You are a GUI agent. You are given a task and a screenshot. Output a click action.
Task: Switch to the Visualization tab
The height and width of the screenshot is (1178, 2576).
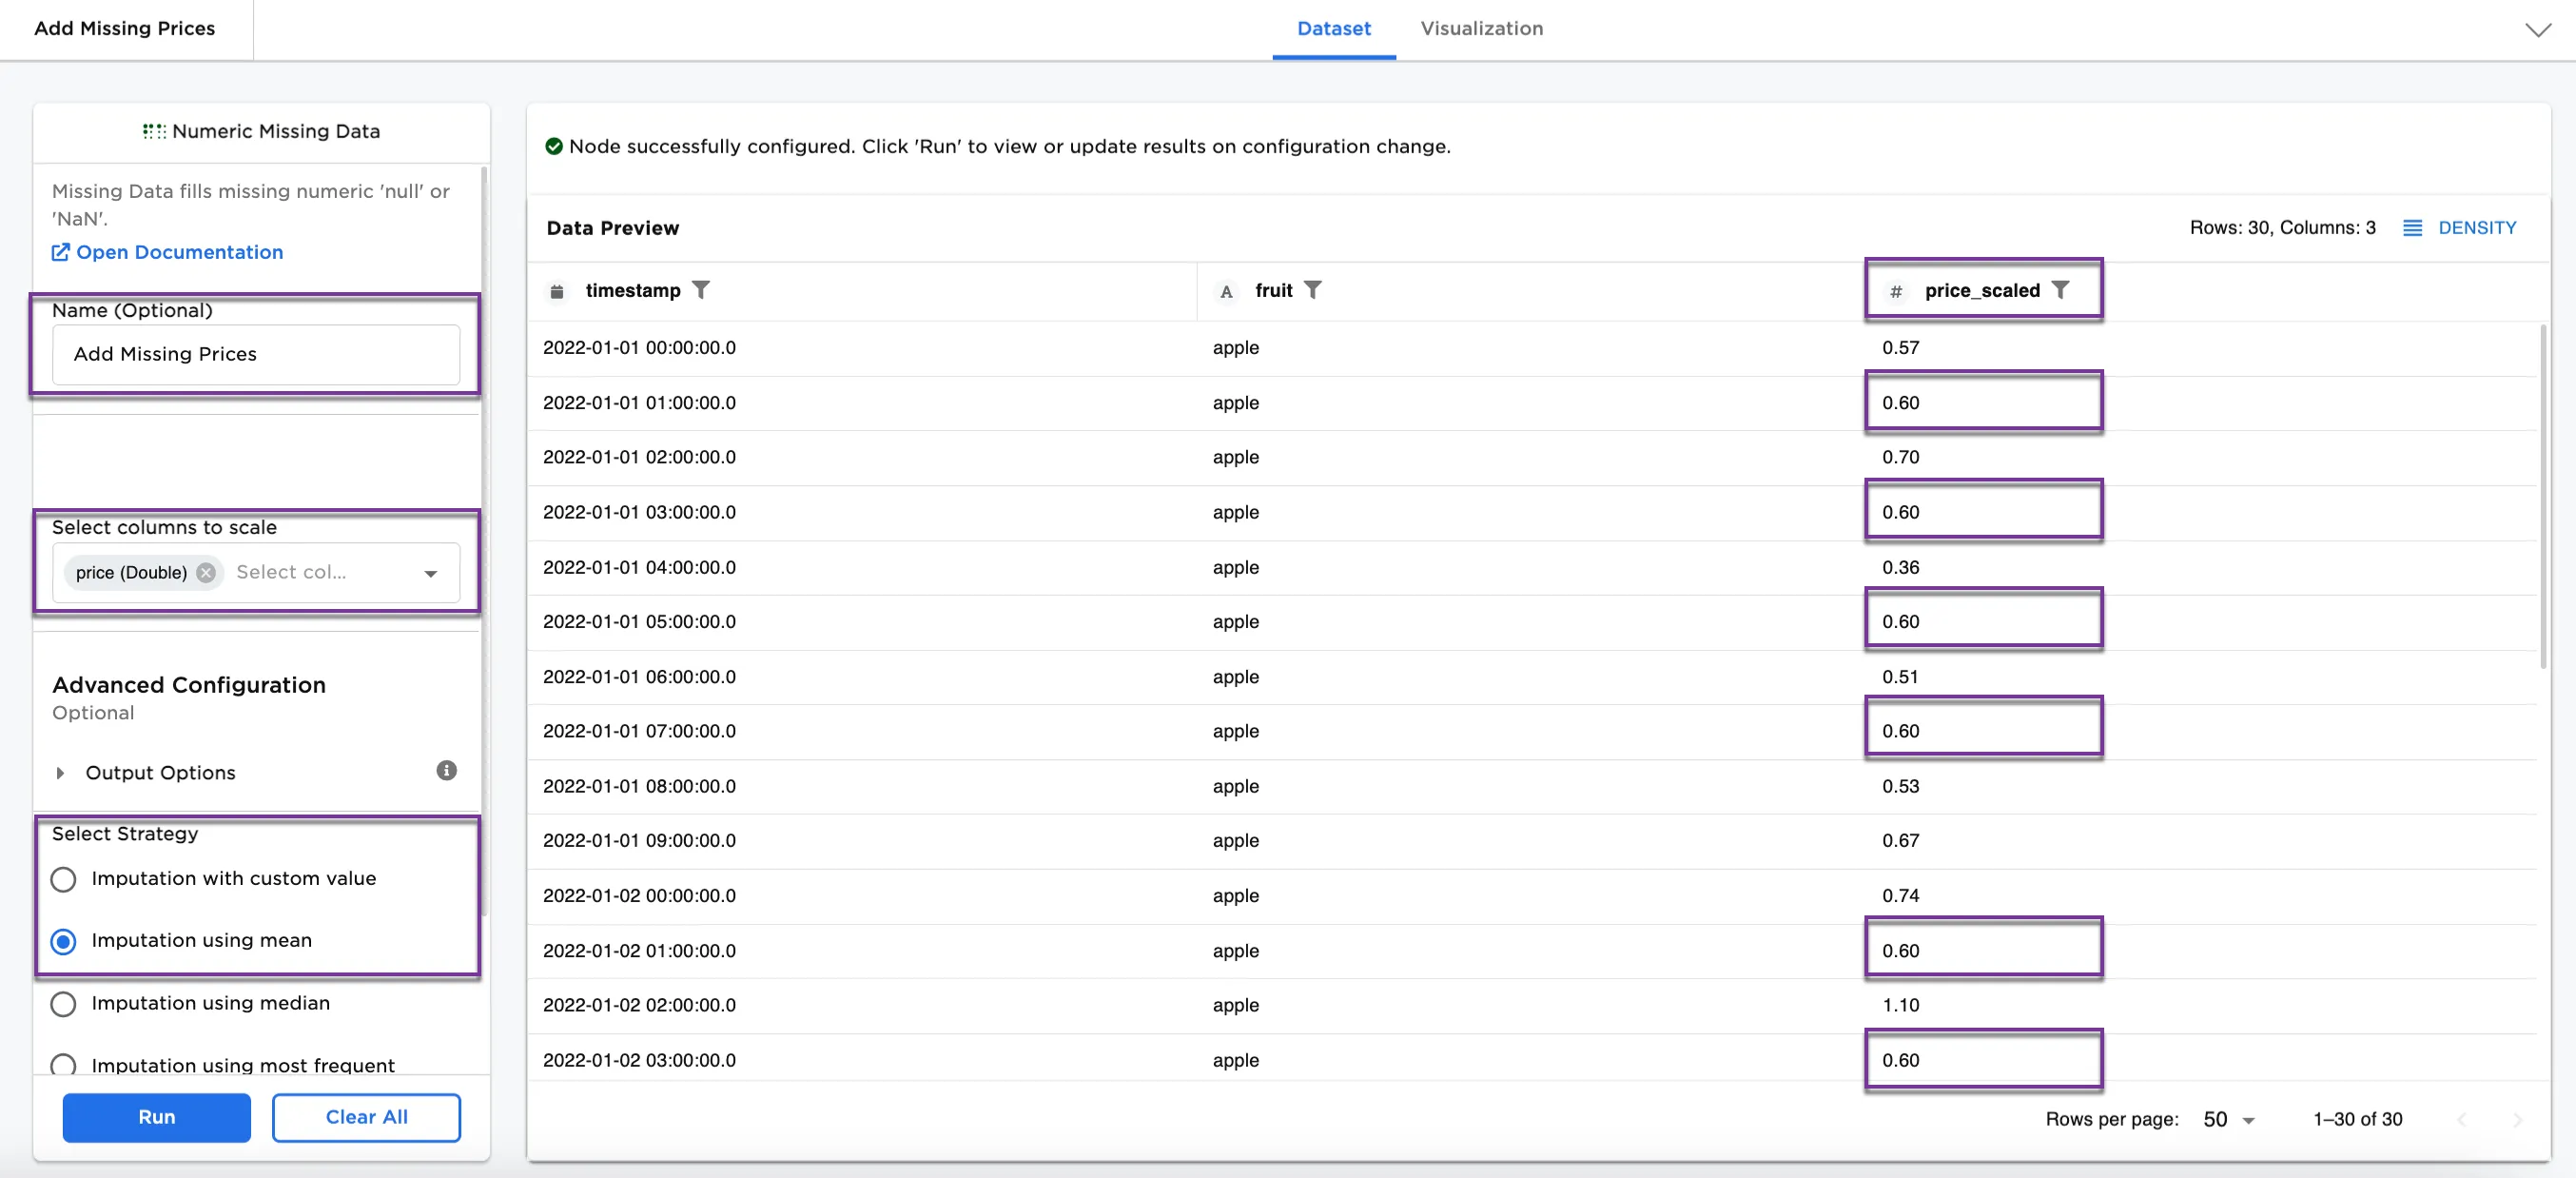[1481, 29]
